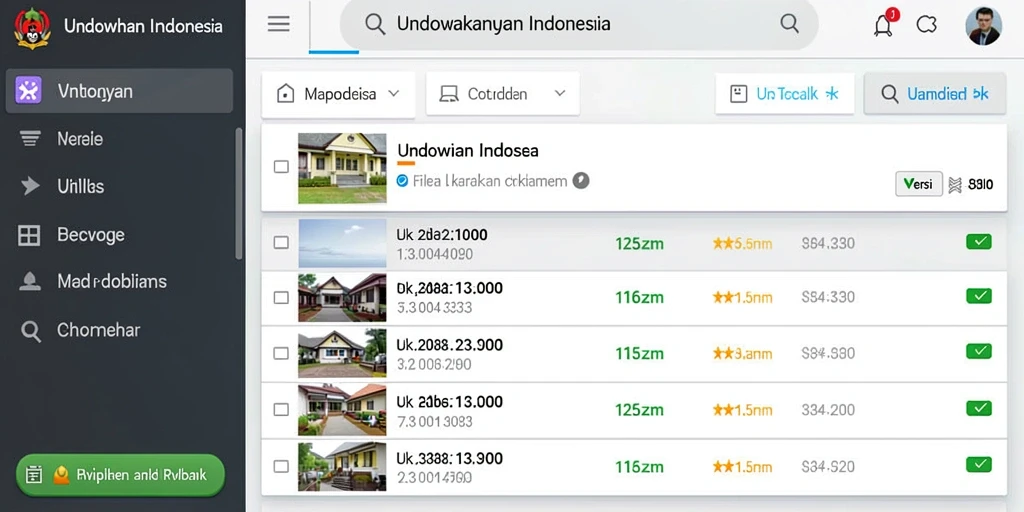This screenshot has width=1024, height=512.
Task: Click the house icon in Mapodeisa dropdown
Action: (x=285, y=94)
